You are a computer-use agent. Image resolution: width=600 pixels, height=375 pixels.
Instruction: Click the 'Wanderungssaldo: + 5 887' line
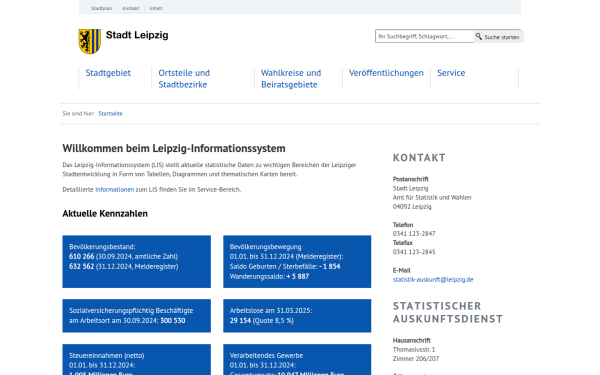pos(269,276)
